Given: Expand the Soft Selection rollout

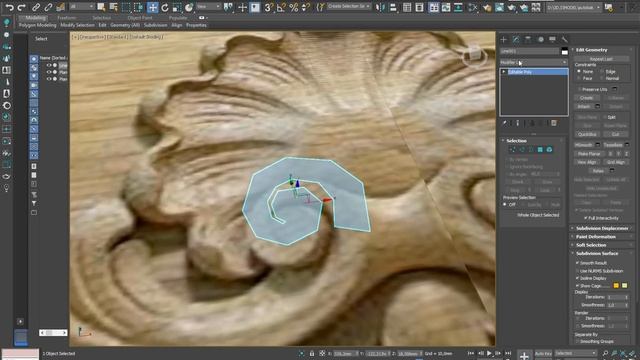Looking at the screenshot, I should (591, 245).
